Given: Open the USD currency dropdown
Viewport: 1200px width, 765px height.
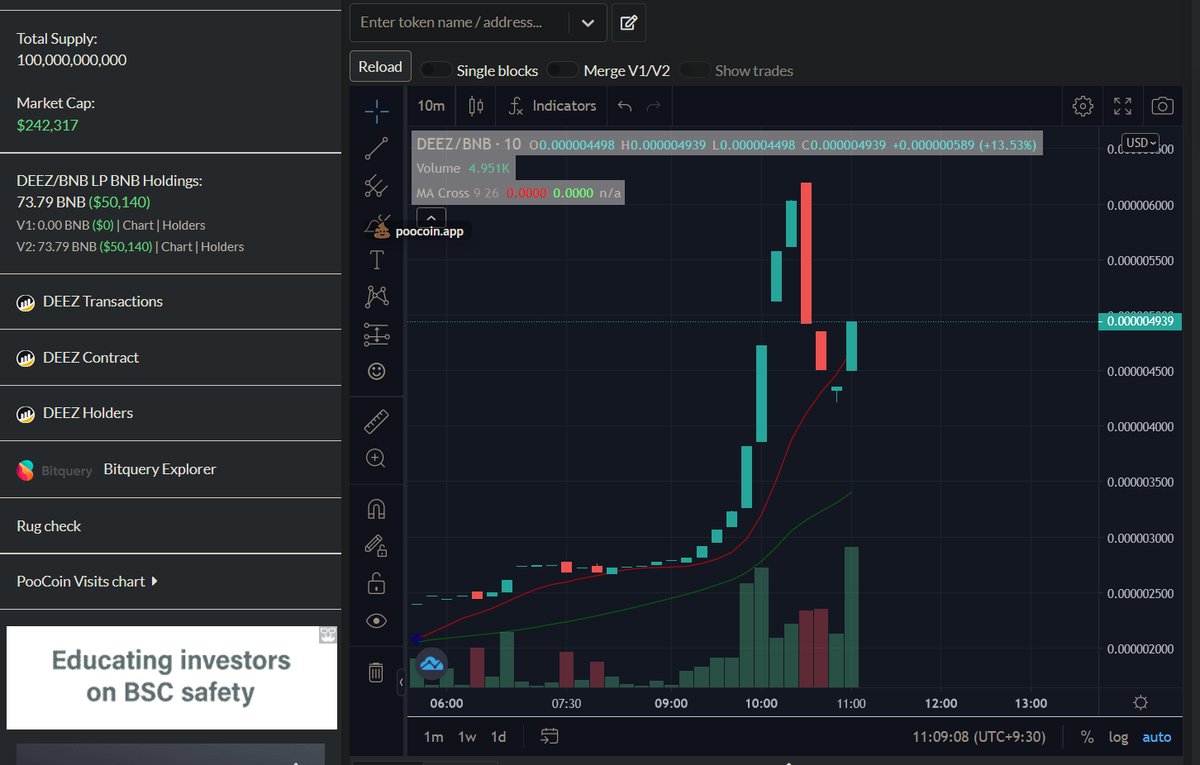Looking at the screenshot, I should [x=1140, y=143].
